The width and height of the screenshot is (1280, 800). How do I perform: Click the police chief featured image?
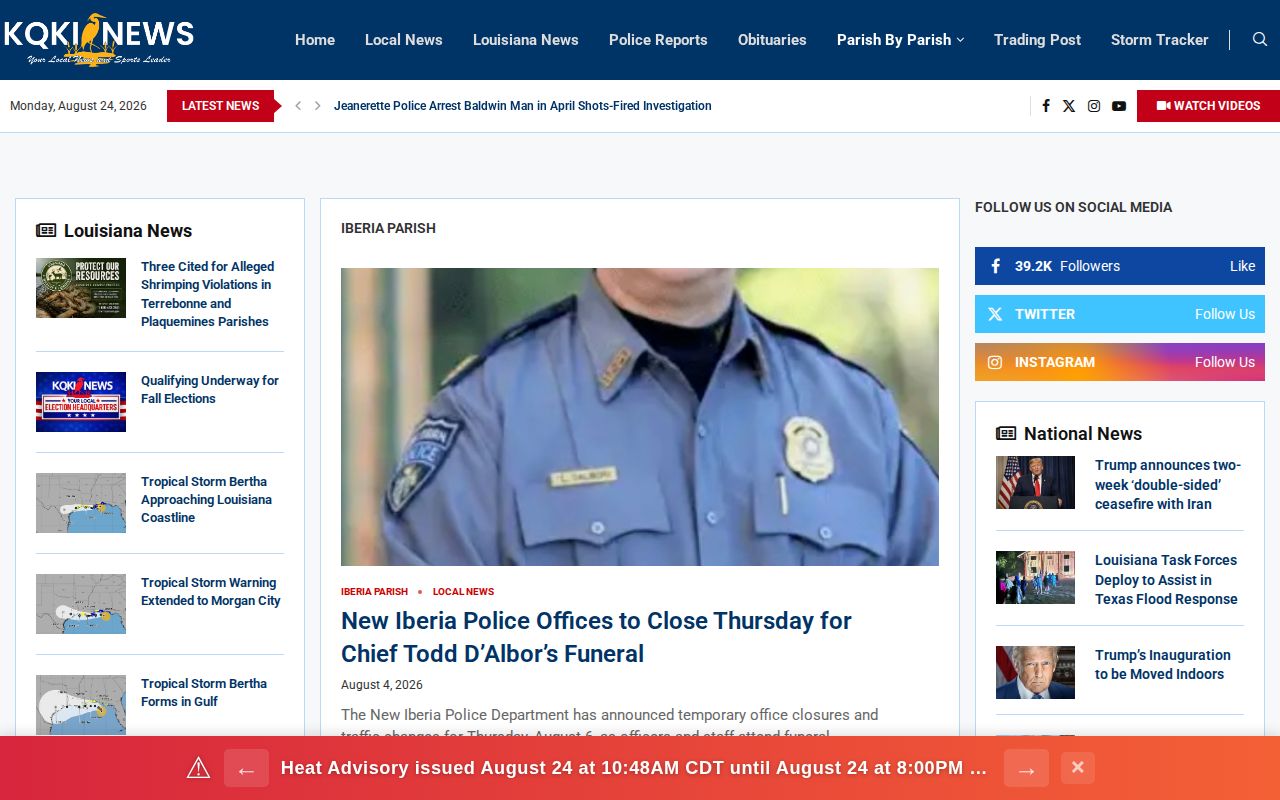pos(640,417)
